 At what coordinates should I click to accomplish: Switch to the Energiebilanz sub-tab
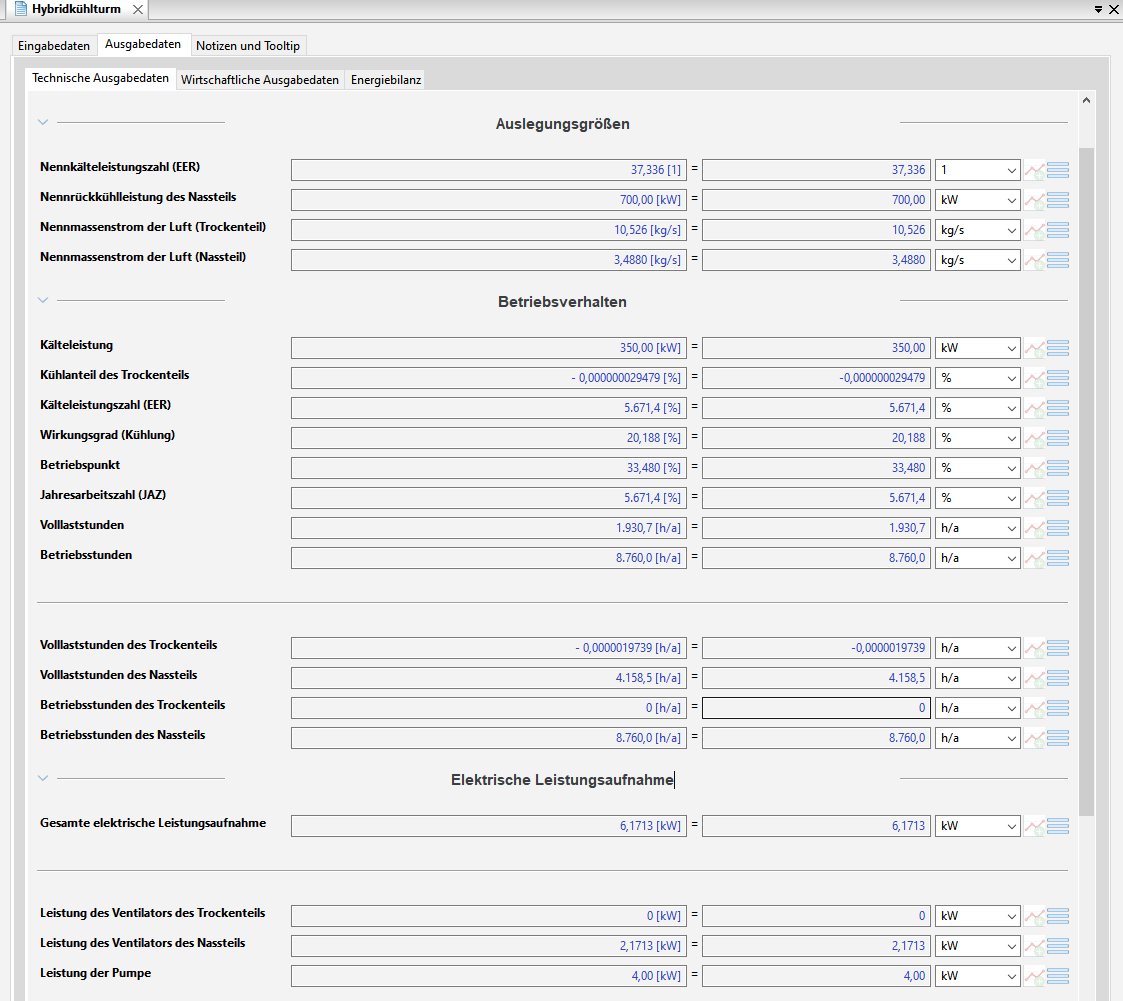pos(386,80)
